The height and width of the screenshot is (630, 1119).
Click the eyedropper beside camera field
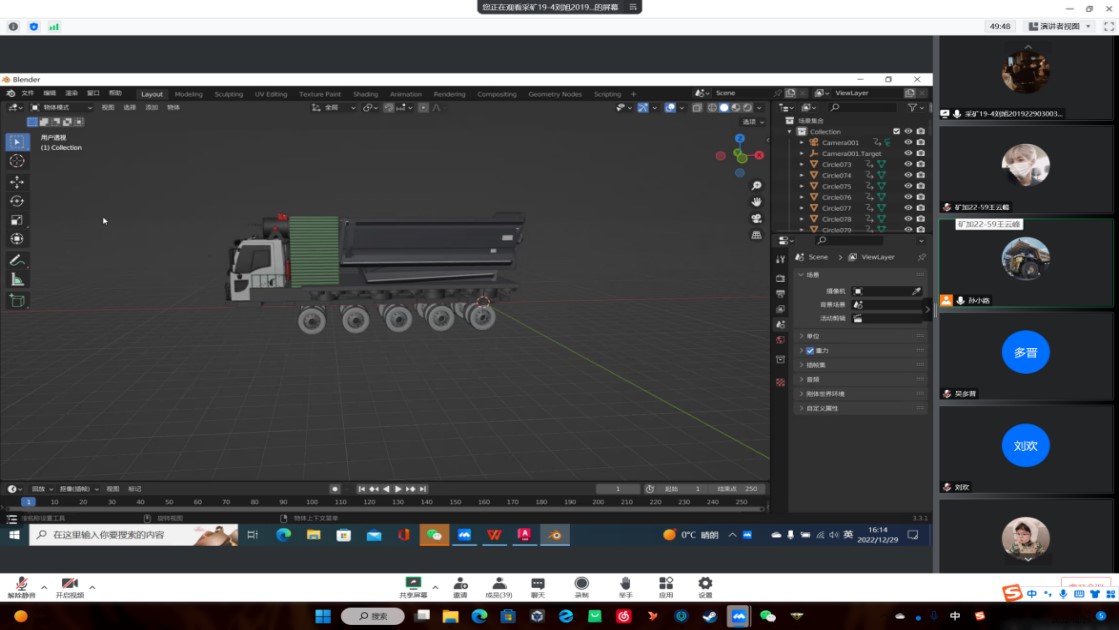coord(916,291)
